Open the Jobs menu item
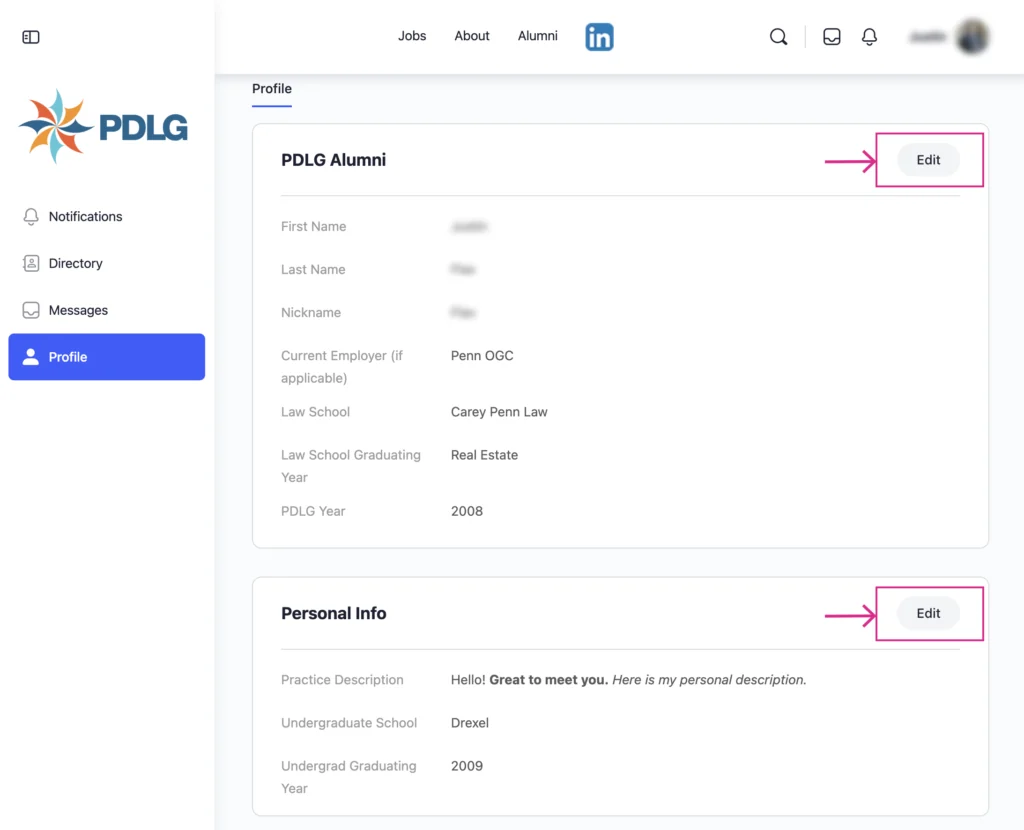Image resolution: width=1024 pixels, height=830 pixels. click(412, 36)
